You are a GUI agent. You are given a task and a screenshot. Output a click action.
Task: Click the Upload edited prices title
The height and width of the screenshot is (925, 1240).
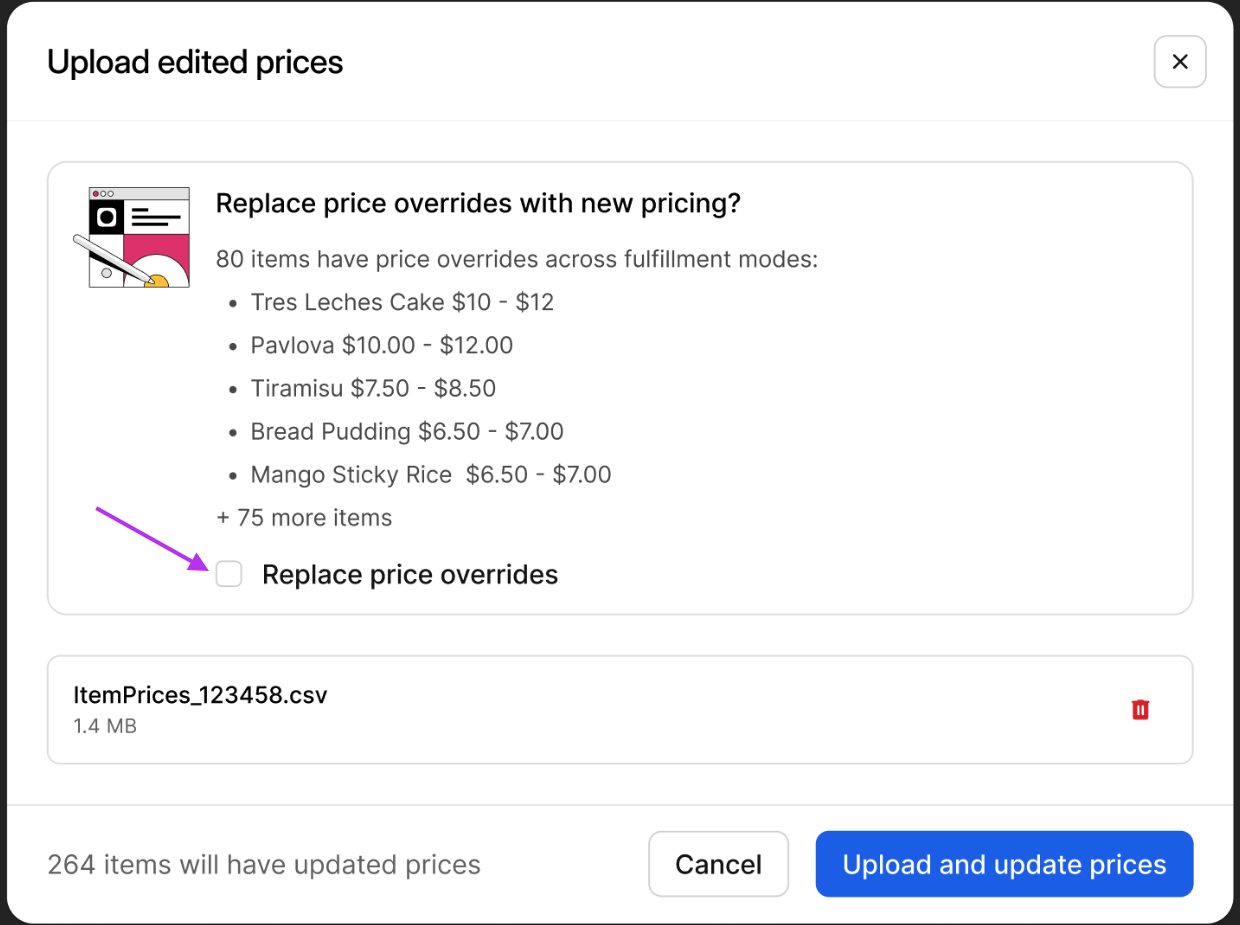(195, 62)
